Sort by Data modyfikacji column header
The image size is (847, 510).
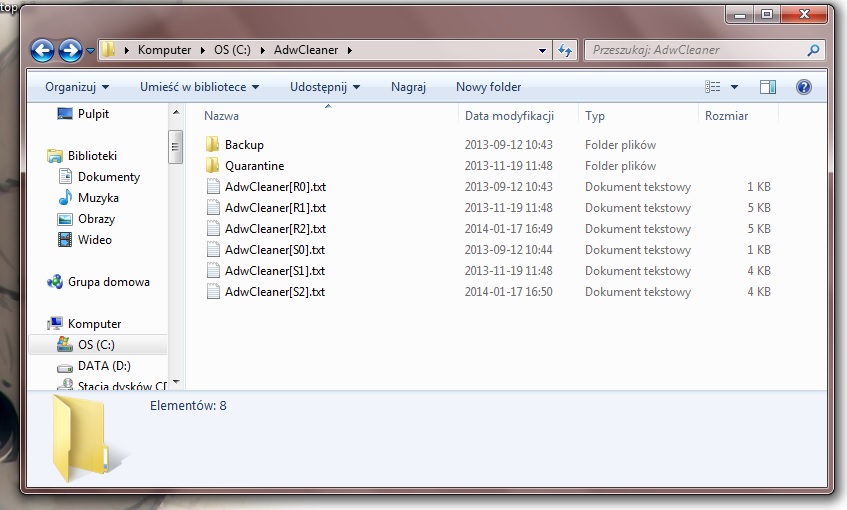click(509, 116)
